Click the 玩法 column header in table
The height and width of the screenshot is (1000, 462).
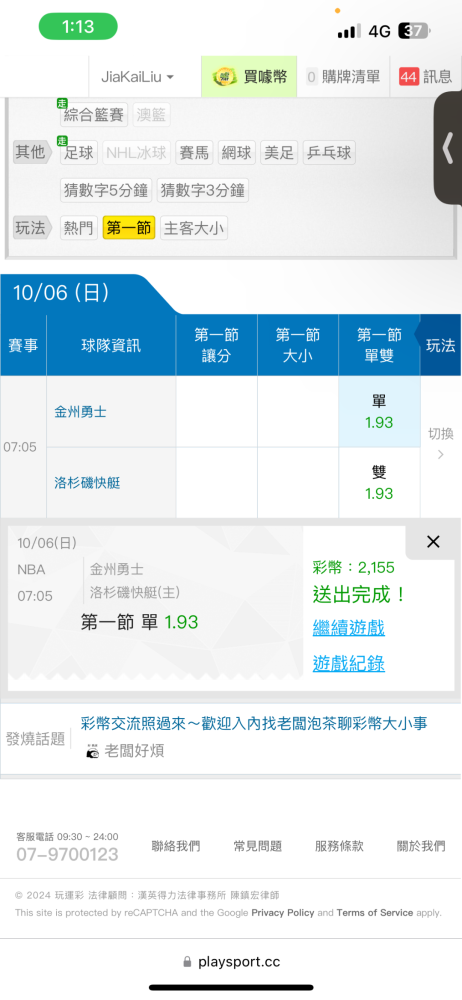[x=440, y=346]
